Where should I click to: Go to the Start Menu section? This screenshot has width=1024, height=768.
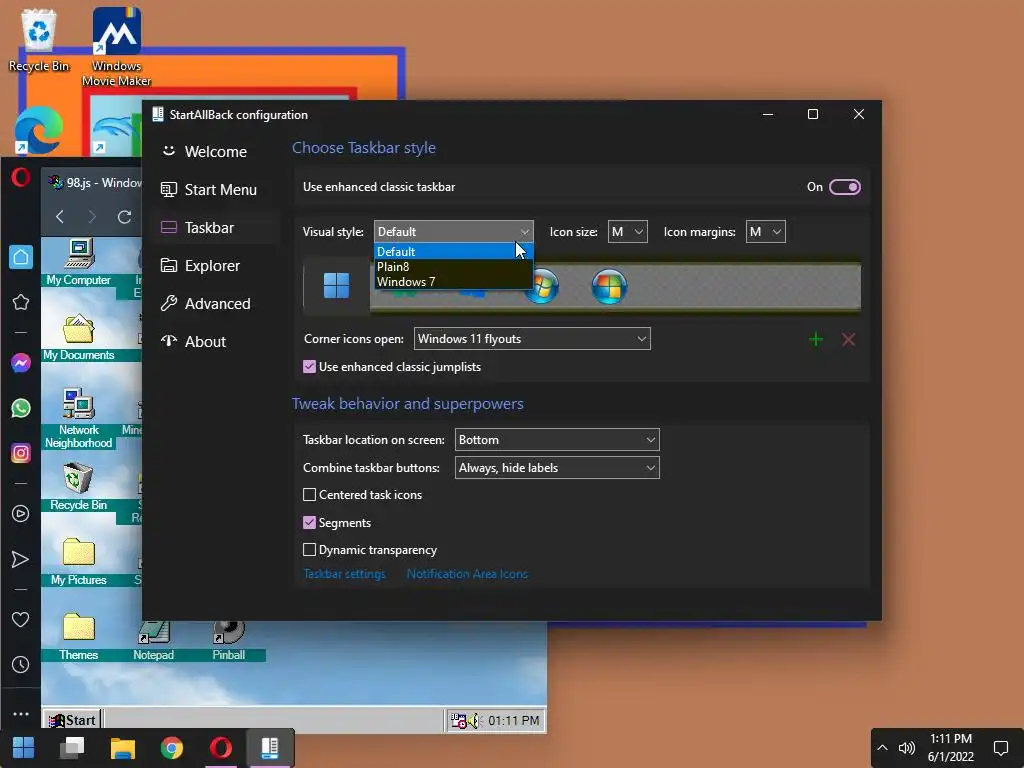216,190
